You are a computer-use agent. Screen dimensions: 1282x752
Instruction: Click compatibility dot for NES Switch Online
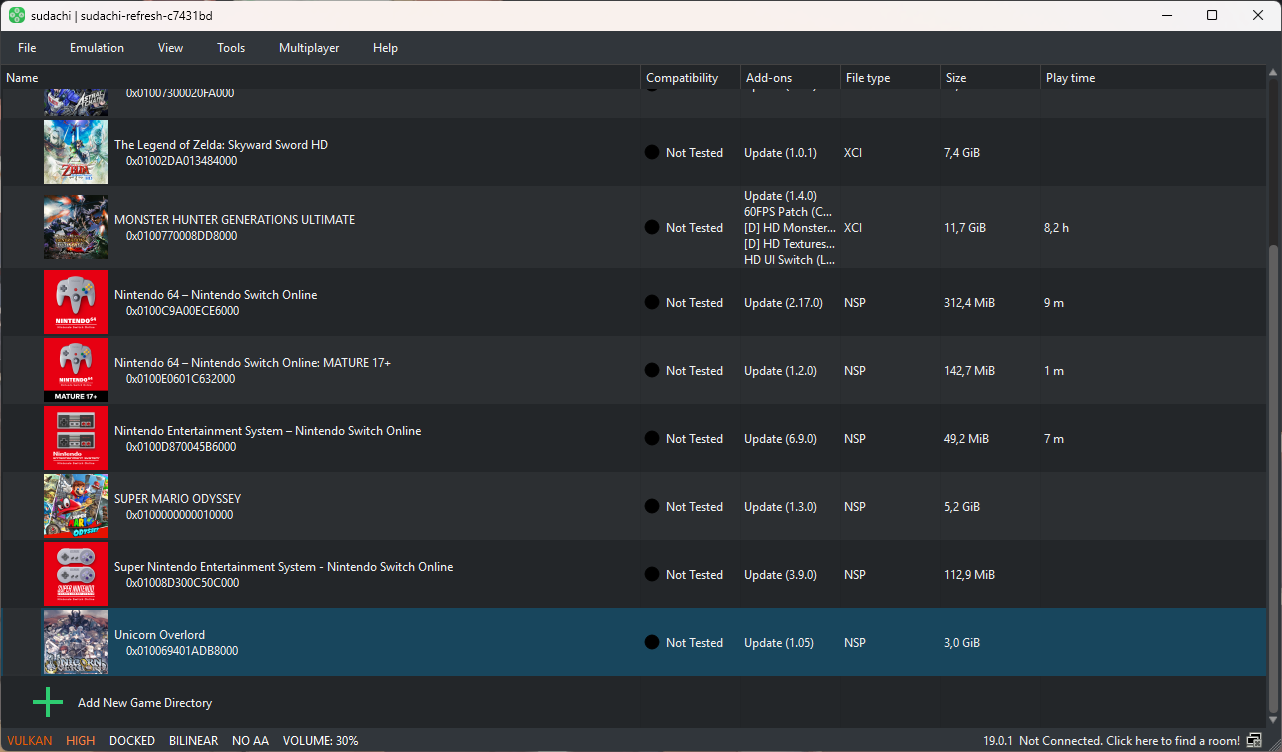pos(652,439)
